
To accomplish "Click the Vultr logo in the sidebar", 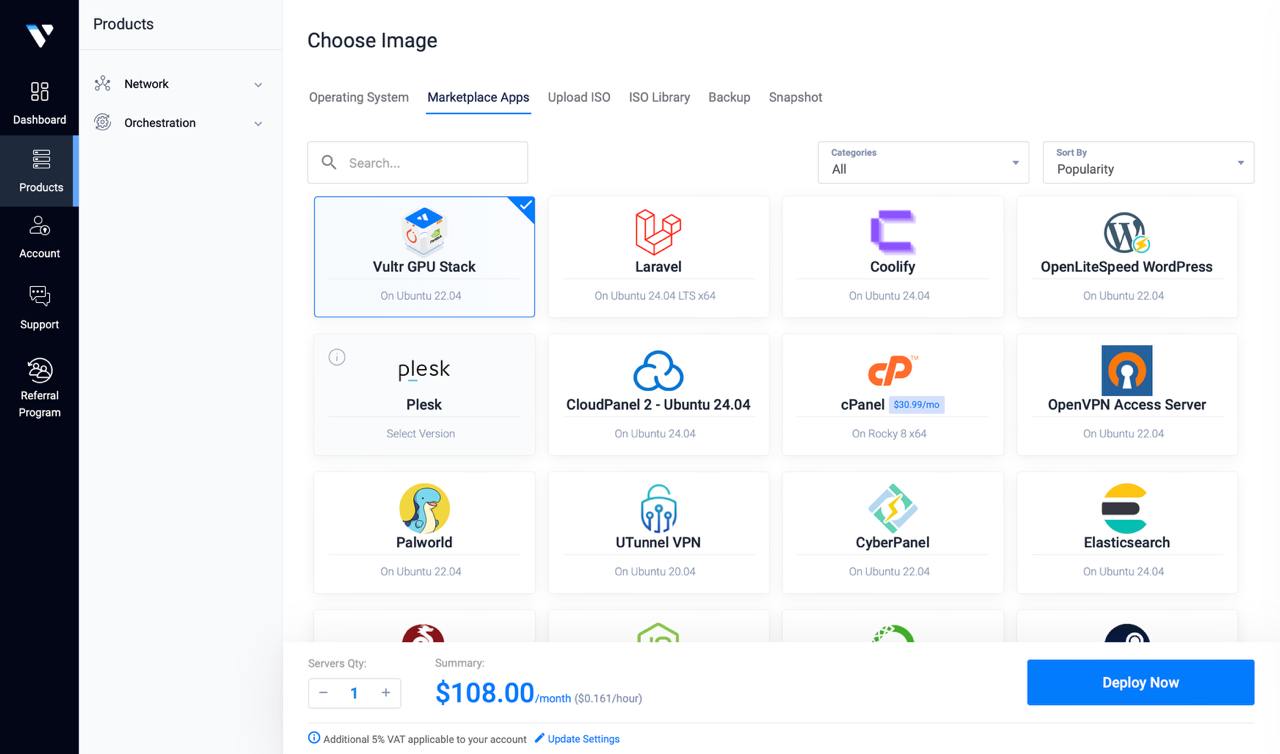I will [x=39, y=35].
